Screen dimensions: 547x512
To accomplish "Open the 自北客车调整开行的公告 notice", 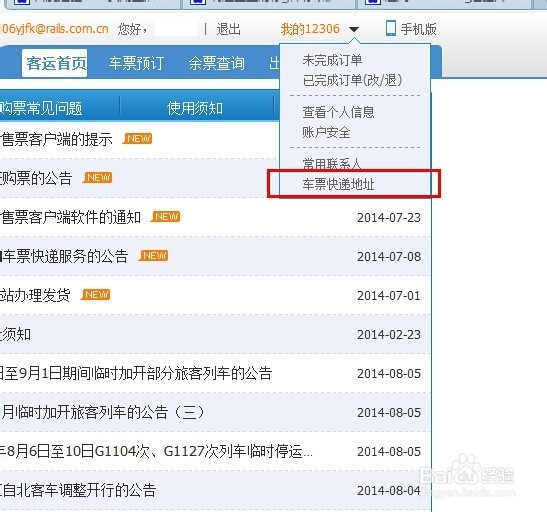I will pos(78,491).
